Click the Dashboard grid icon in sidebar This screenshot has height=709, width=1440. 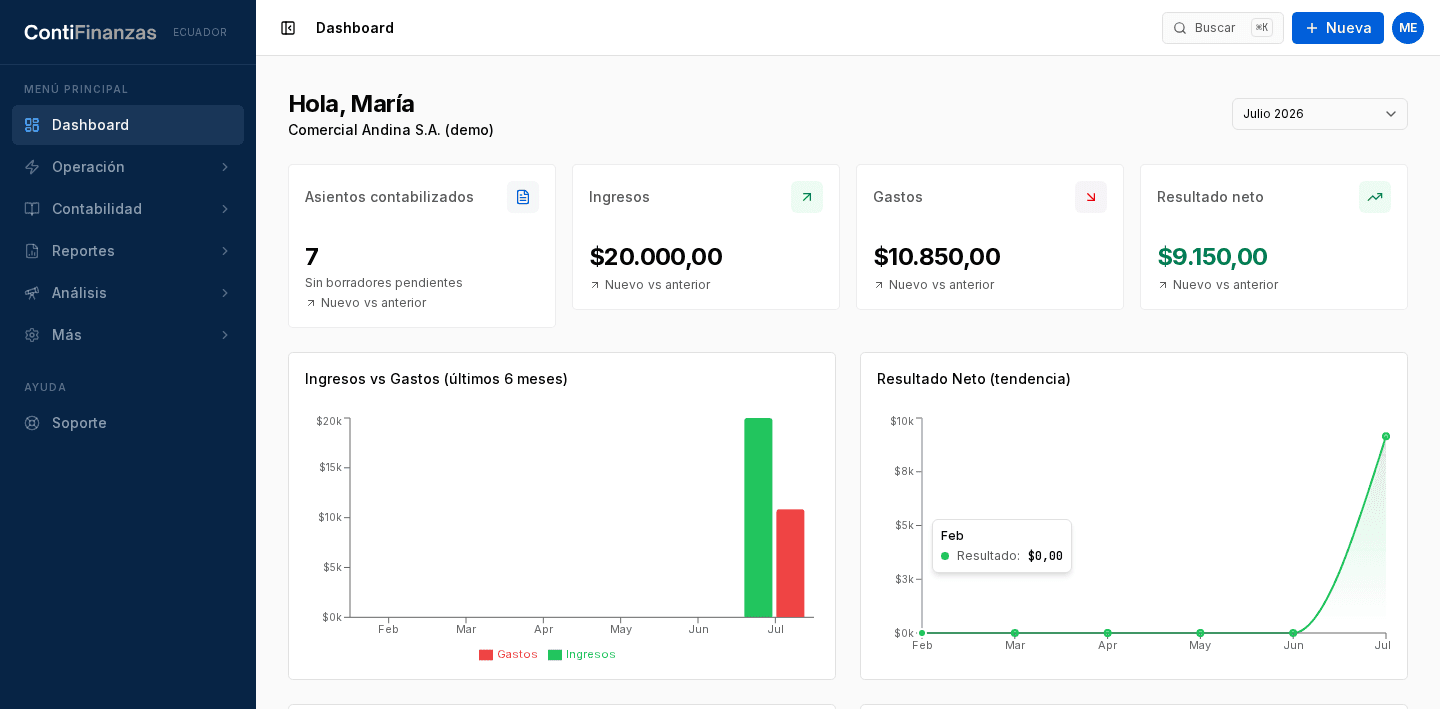tap(32, 125)
